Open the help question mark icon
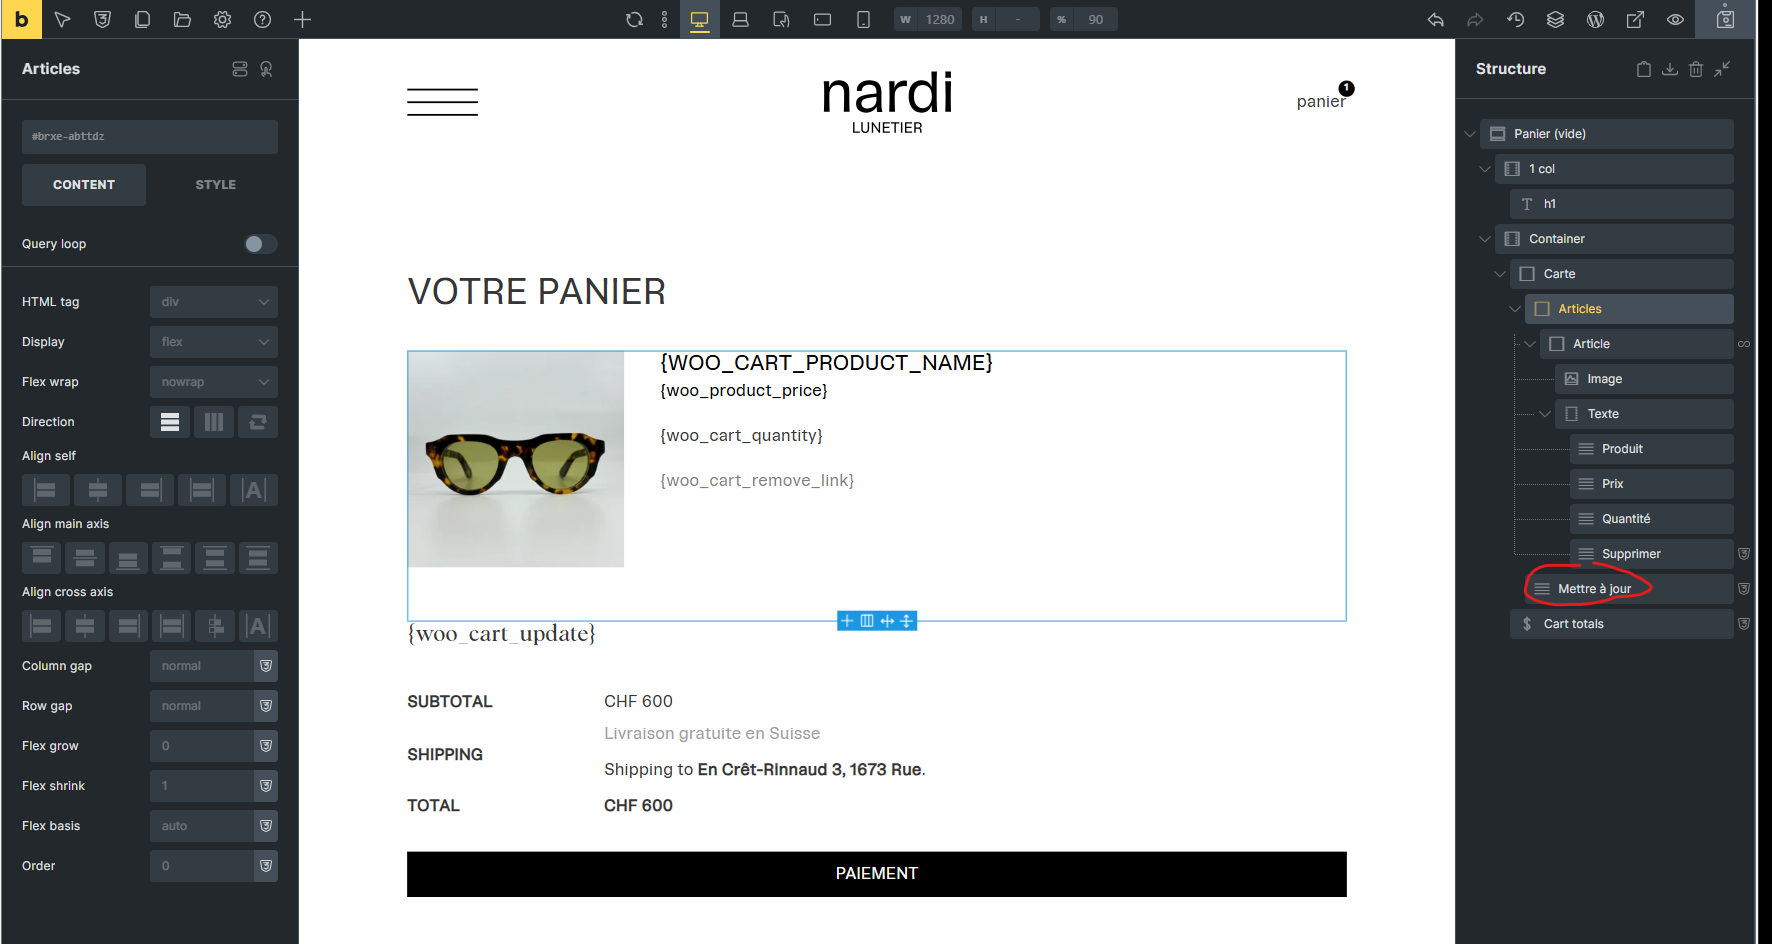The image size is (1772, 944). click(x=262, y=19)
